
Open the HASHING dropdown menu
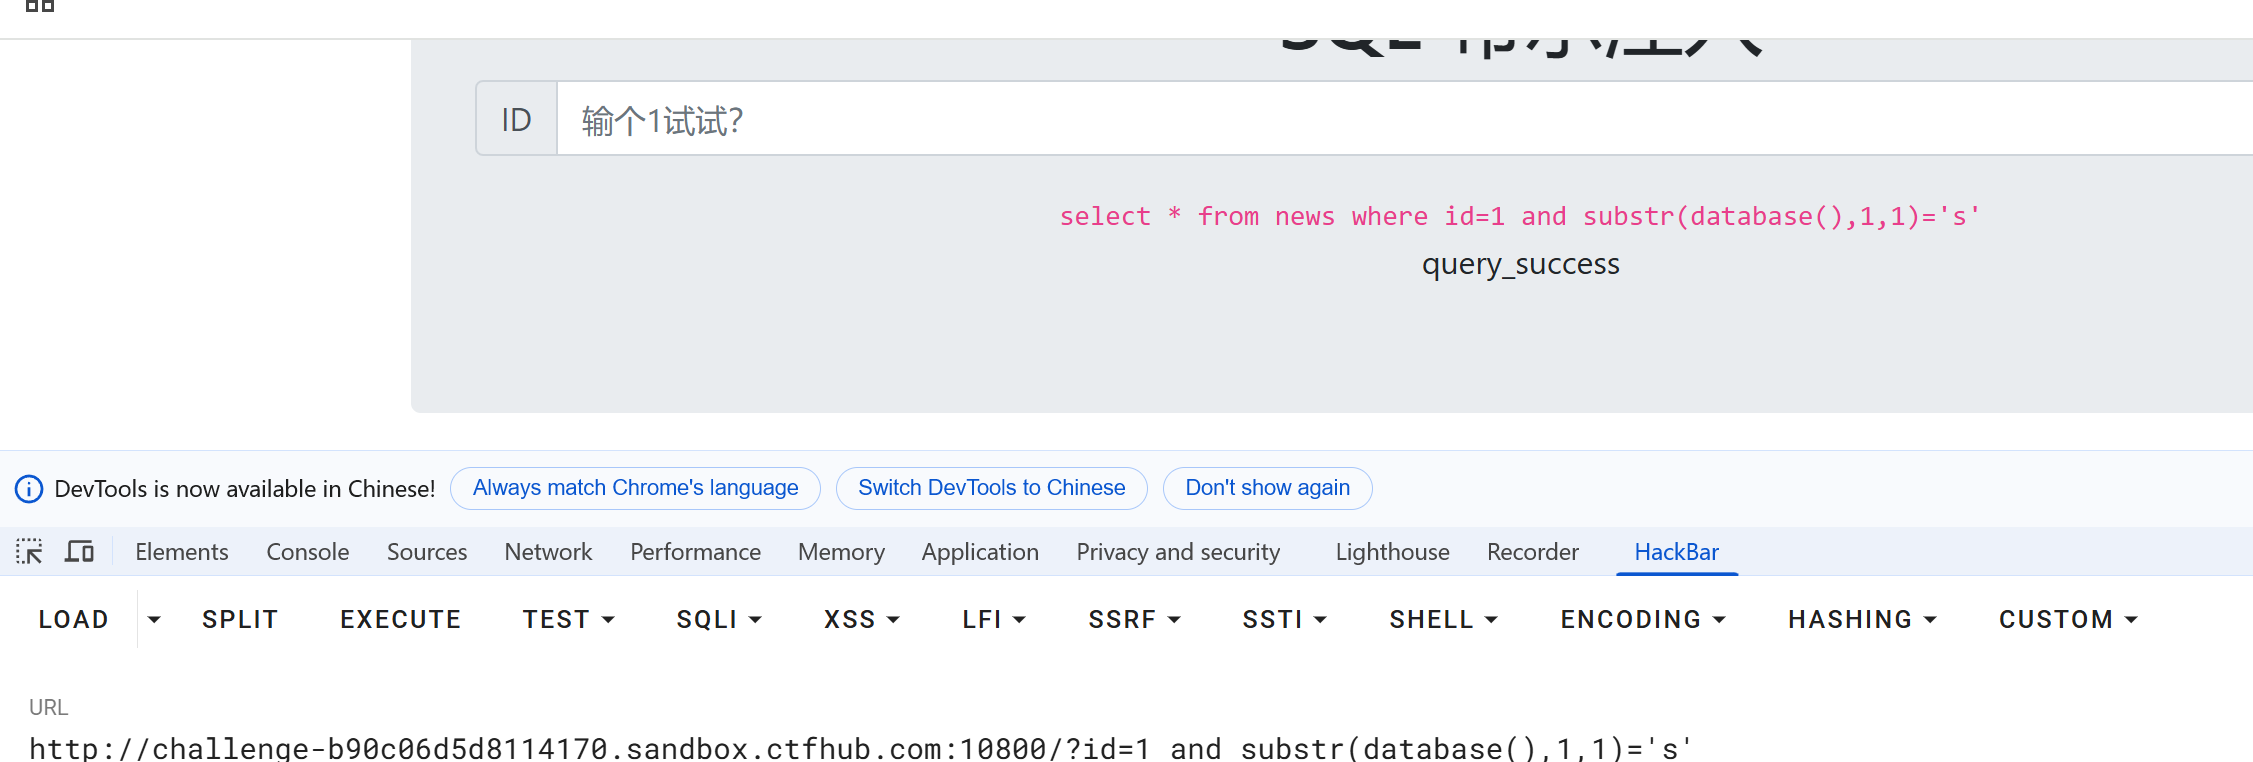click(x=1862, y=620)
